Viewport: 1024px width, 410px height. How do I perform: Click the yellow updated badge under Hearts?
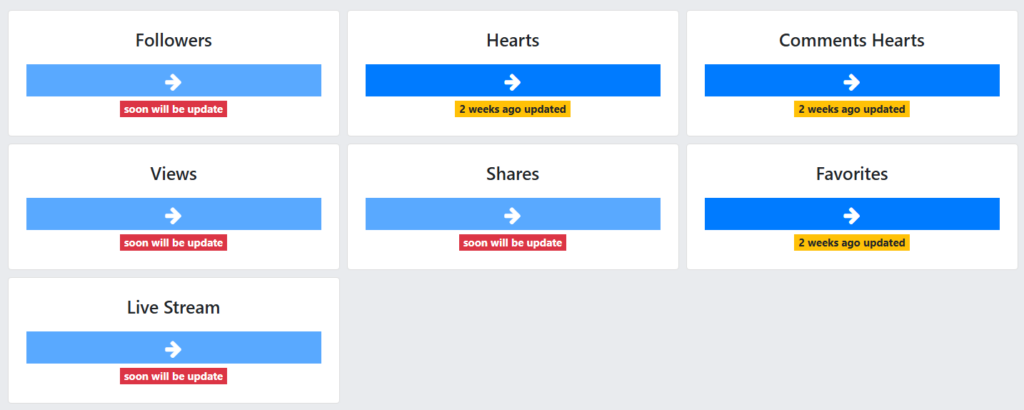(x=513, y=109)
